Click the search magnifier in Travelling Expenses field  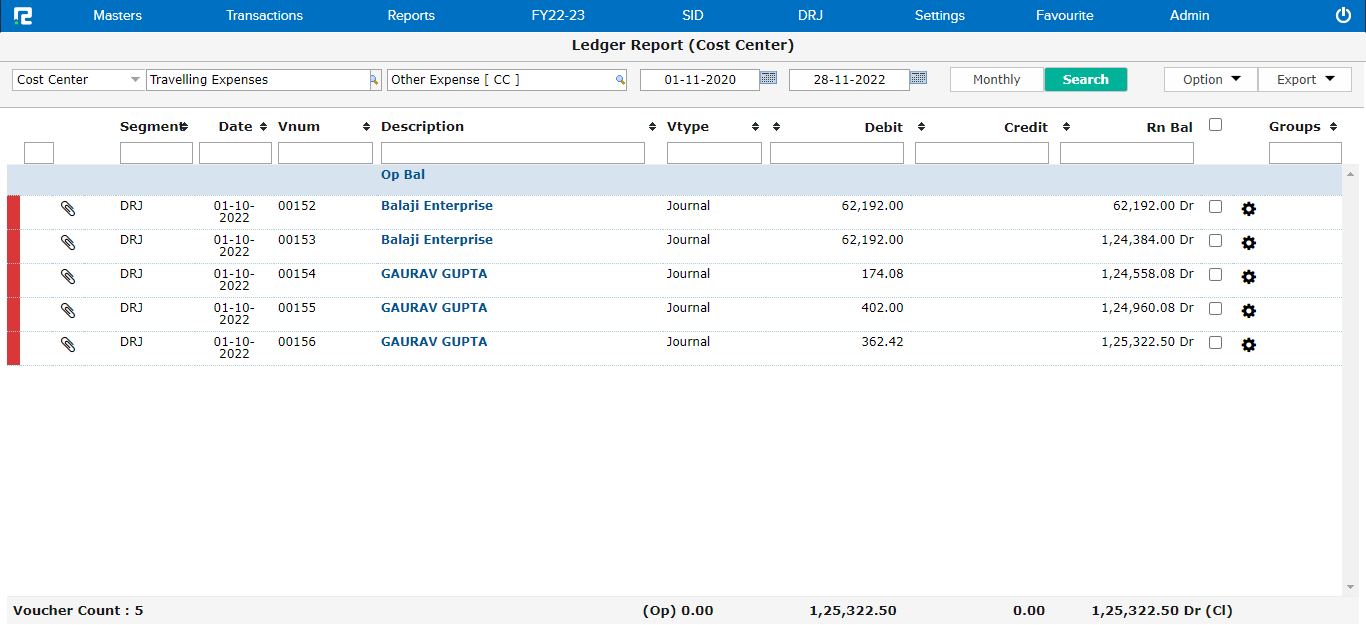375,80
